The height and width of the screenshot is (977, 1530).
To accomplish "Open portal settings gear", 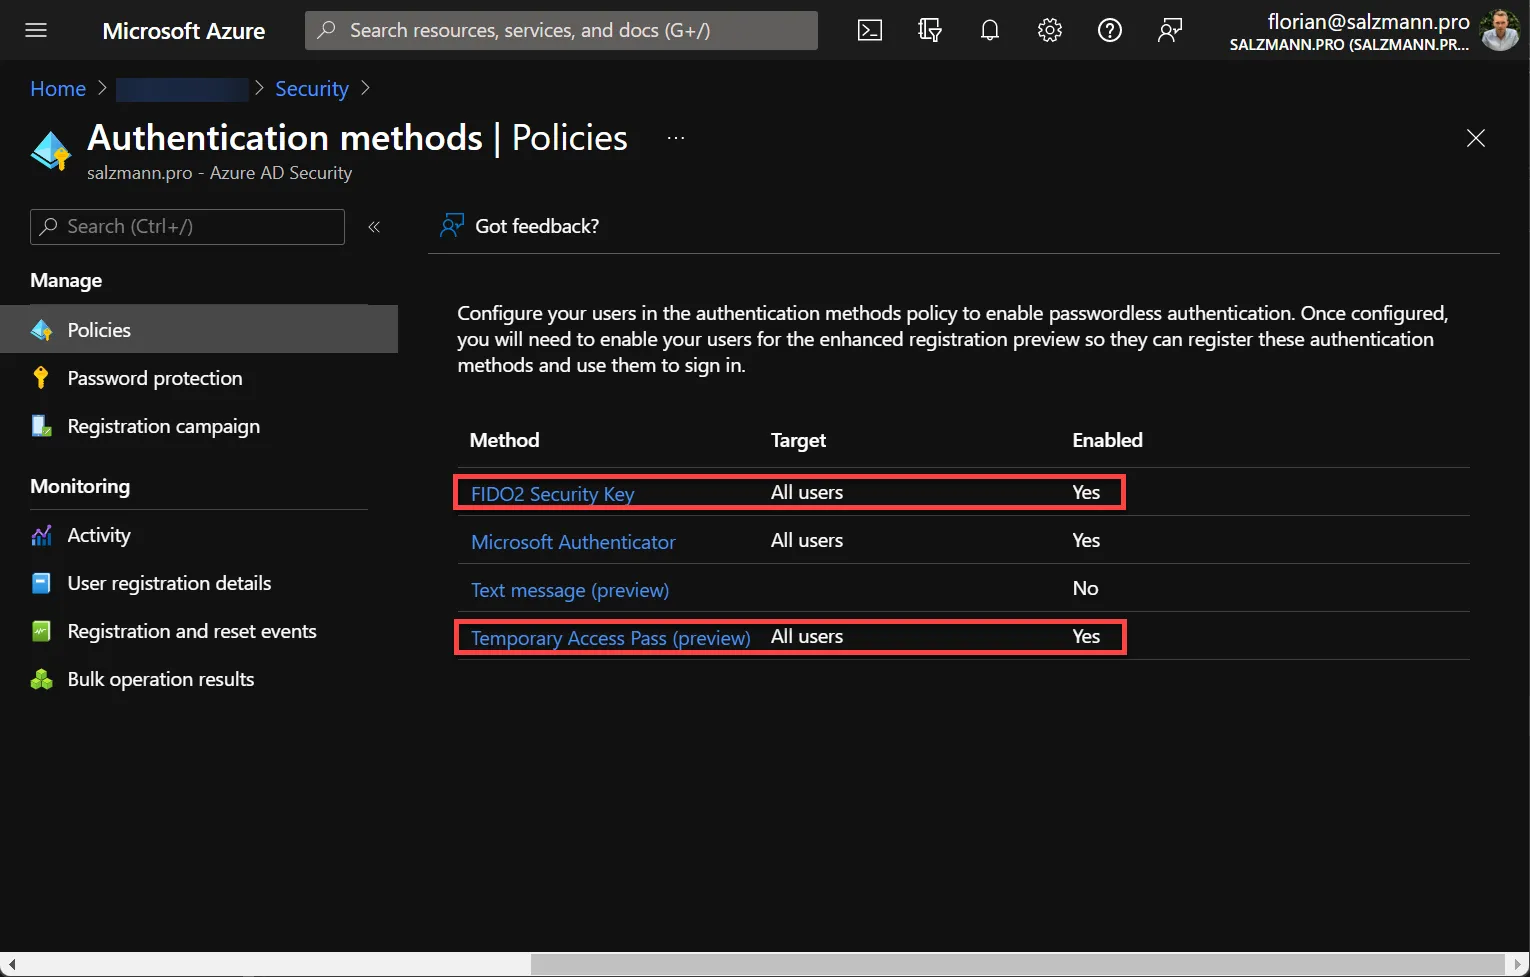I will pyautogui.click(x=1050, y=30).
